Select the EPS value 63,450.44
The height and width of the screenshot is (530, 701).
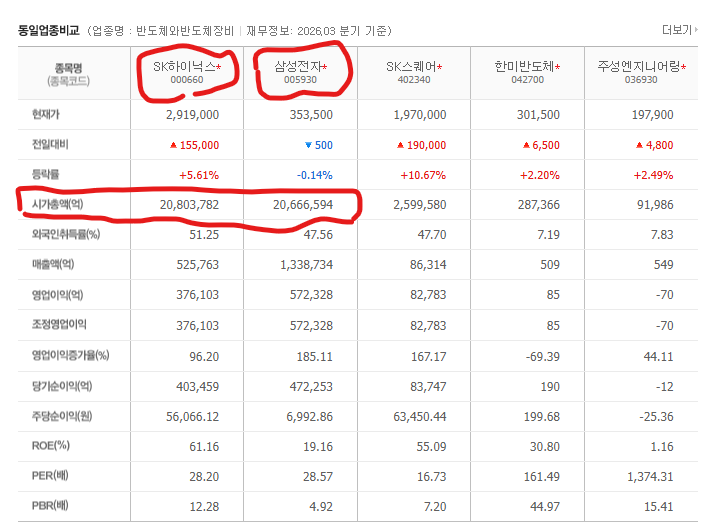click(420, 417)
